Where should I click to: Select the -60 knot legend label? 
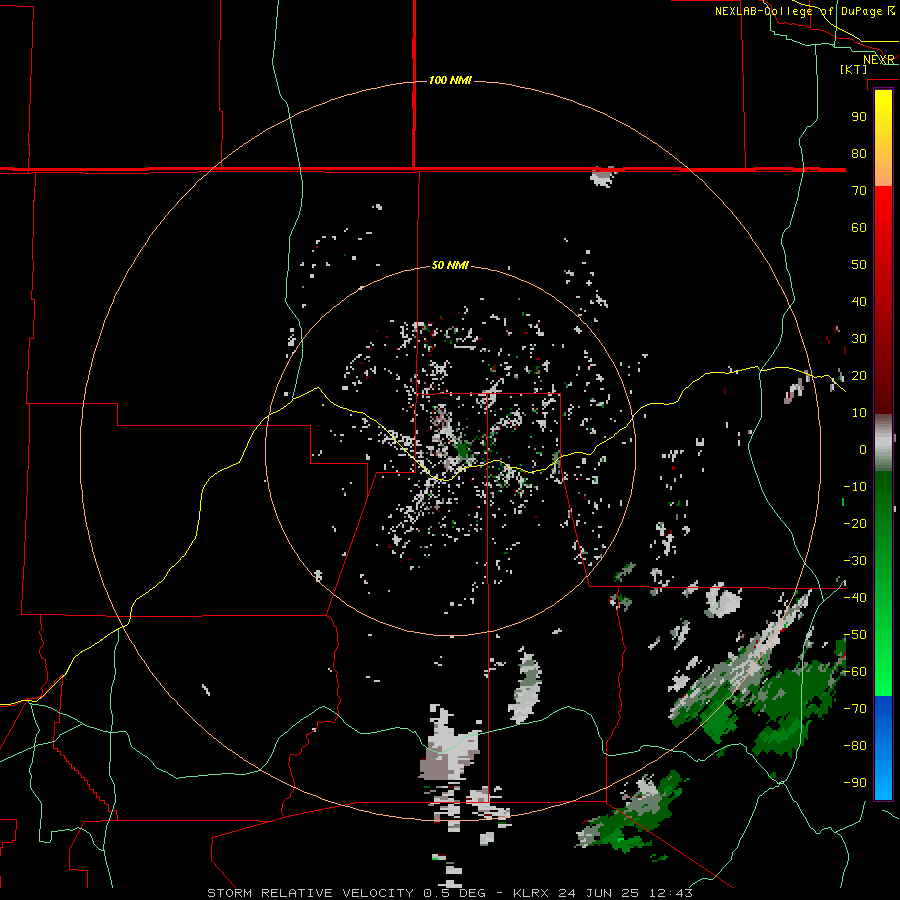pos(855,672)
